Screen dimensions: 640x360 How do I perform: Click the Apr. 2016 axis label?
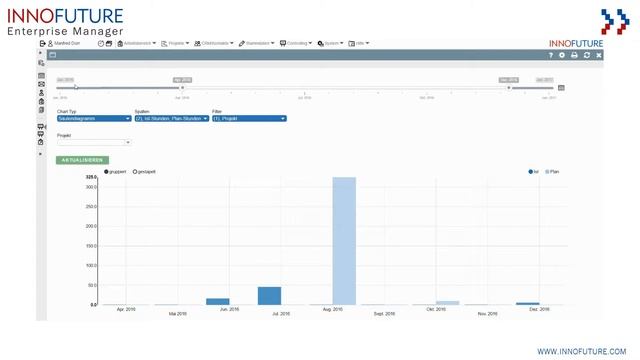tap(126, 309)
